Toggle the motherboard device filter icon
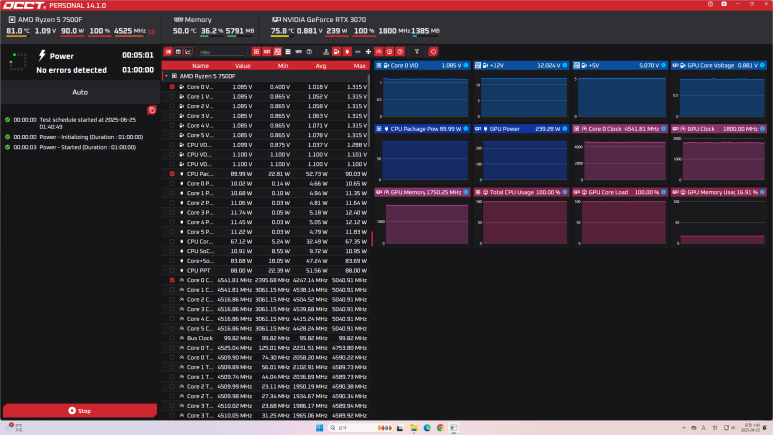The width and height of the screenshot is (773, 435). pos(278,52)
